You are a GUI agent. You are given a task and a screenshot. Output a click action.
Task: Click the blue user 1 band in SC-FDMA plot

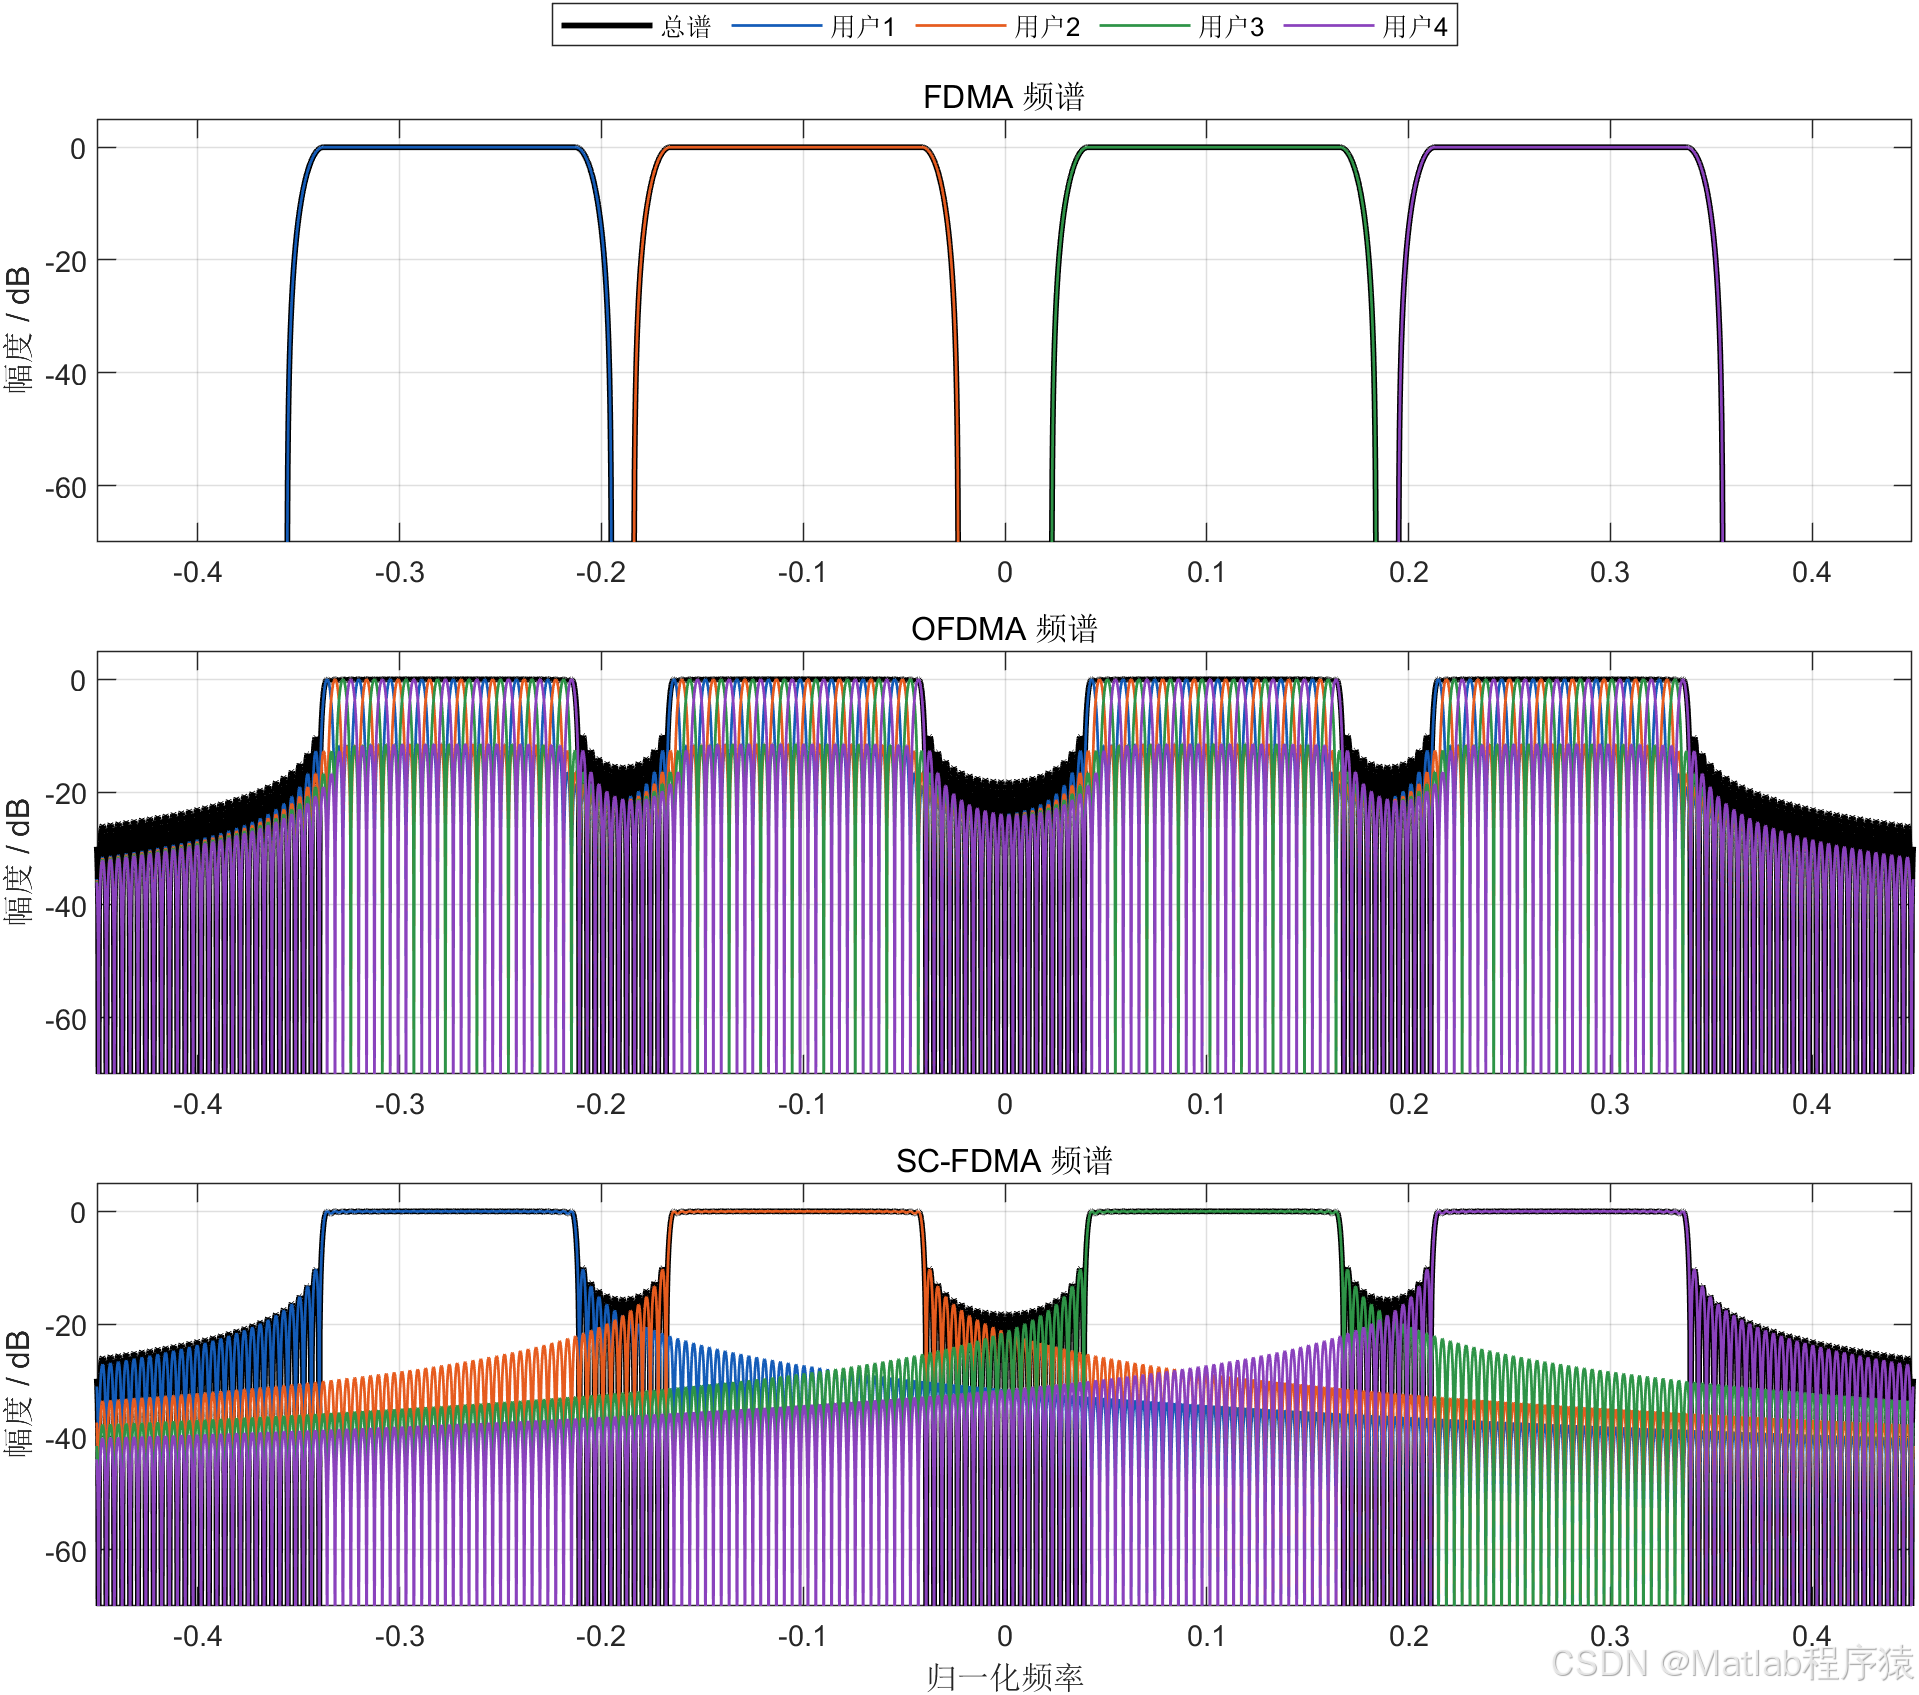pyautogui.click(x=449, y=1212)
